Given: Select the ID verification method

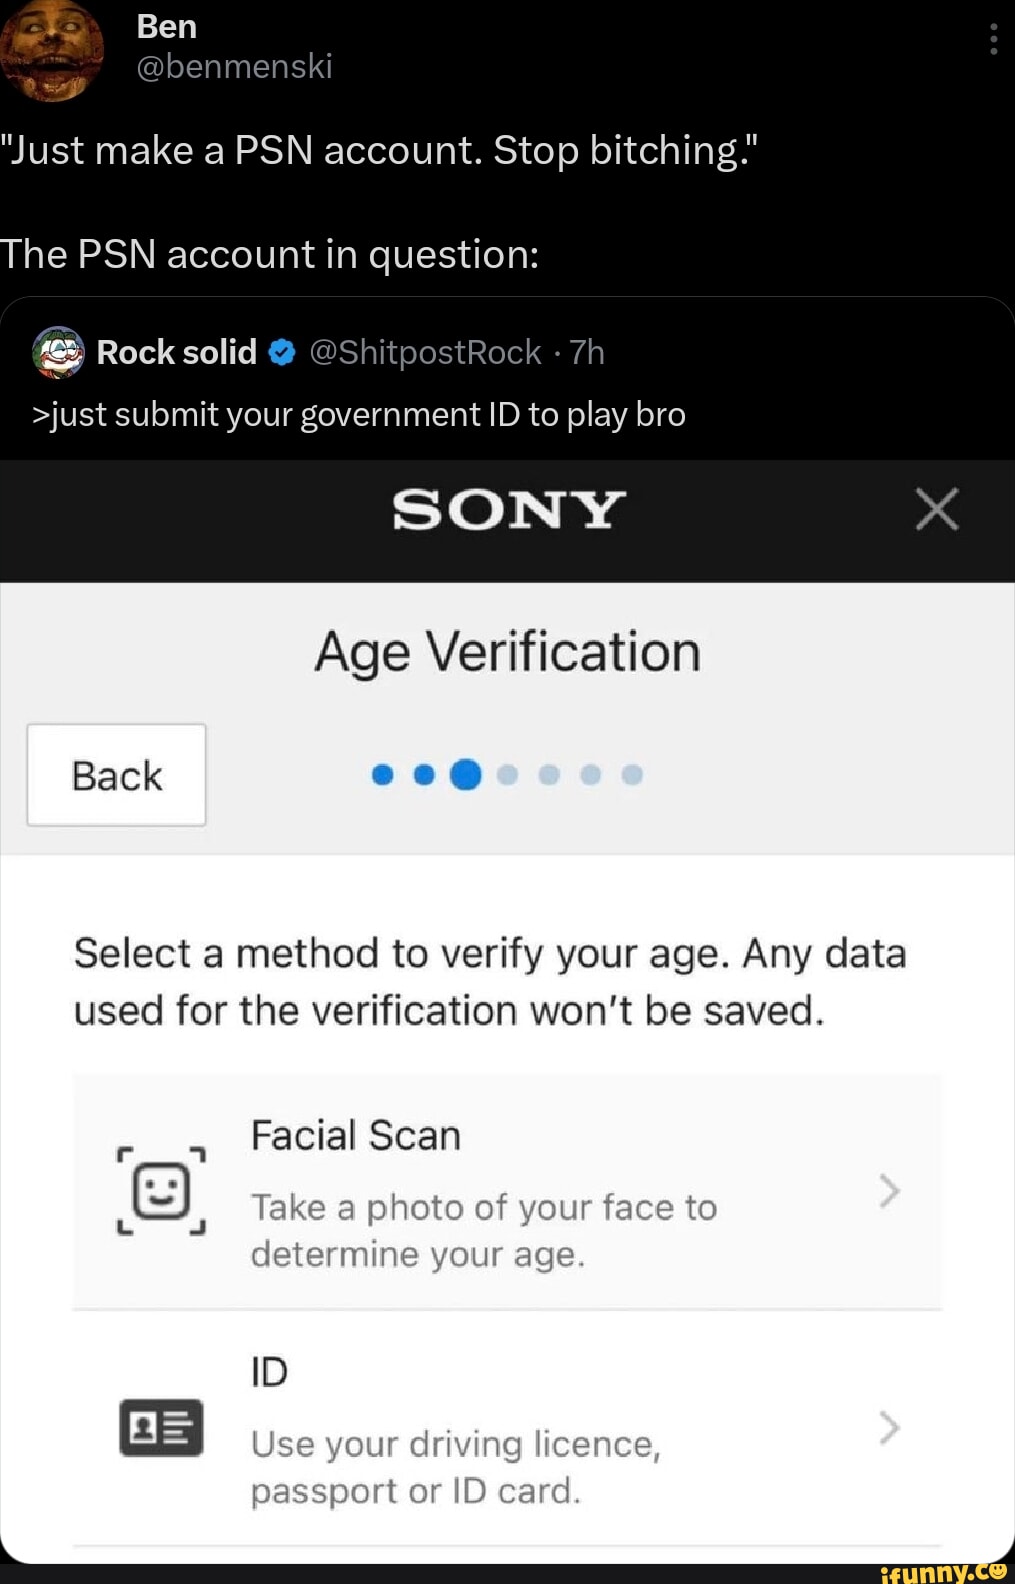Looking at the screenshot, I should (x=507, y=1428).
